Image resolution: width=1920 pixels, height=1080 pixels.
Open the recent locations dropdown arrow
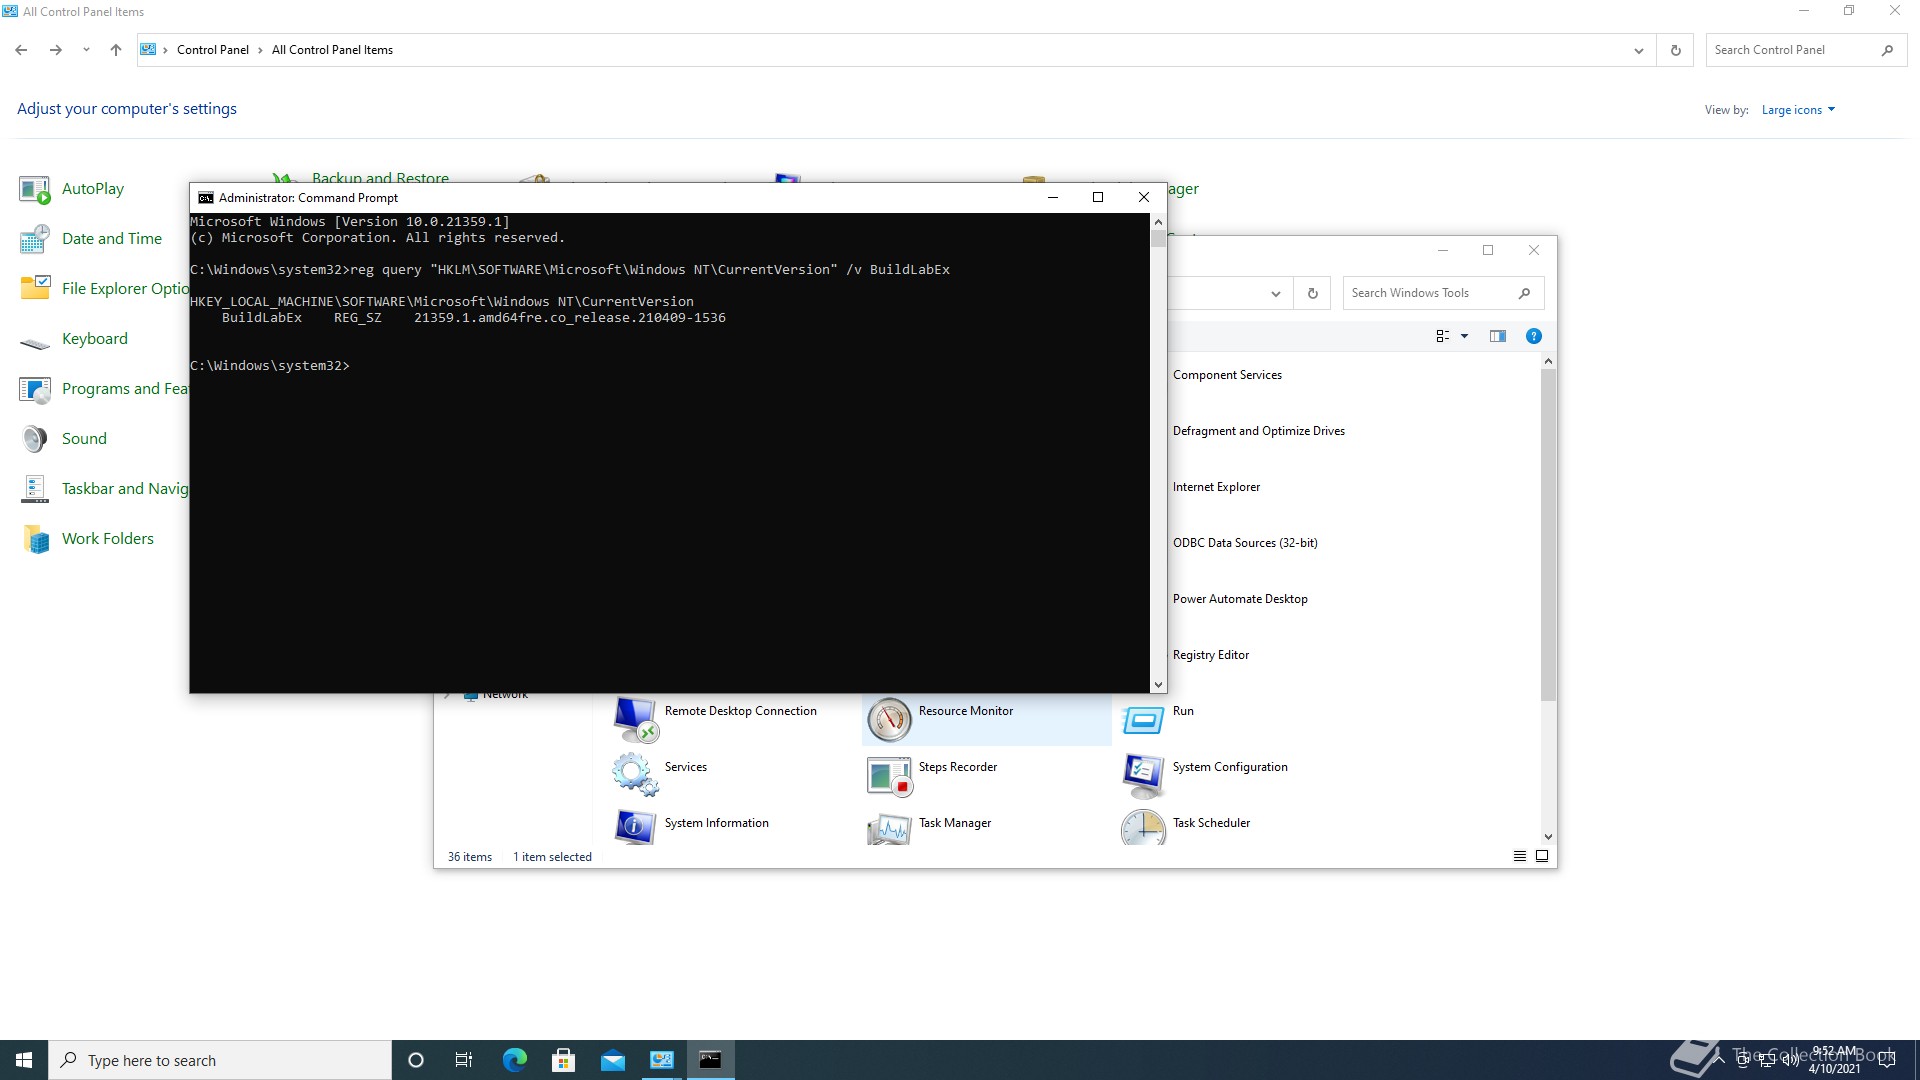tap(86, 50)
